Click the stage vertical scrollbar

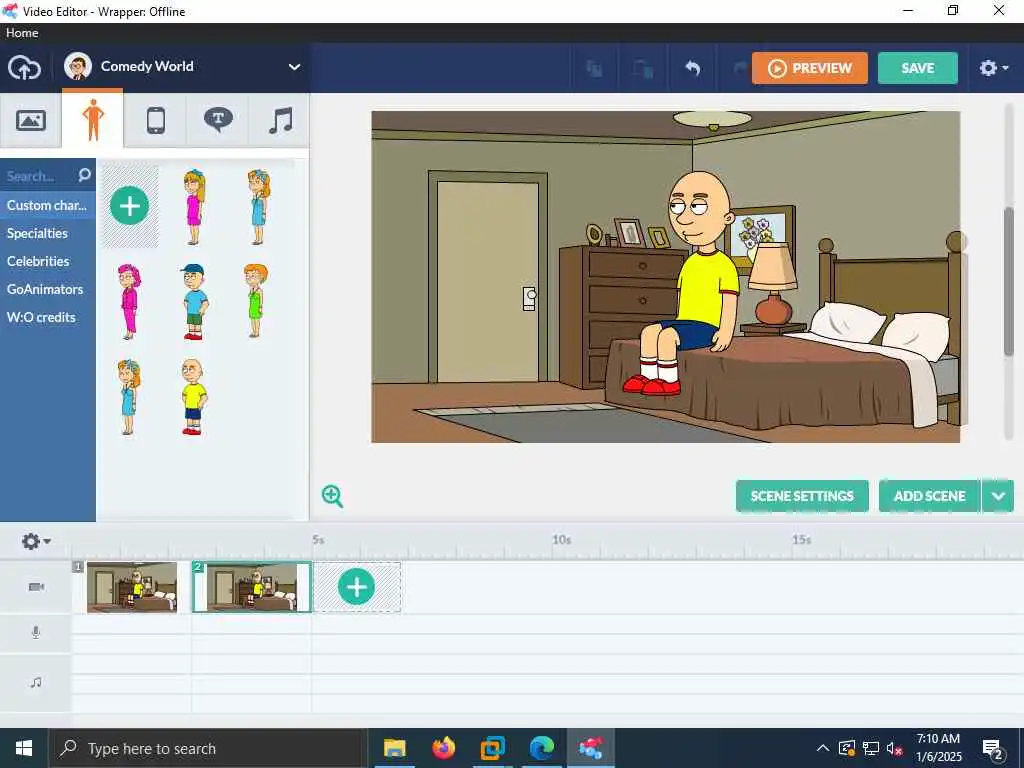click(x=1009, y=281)
